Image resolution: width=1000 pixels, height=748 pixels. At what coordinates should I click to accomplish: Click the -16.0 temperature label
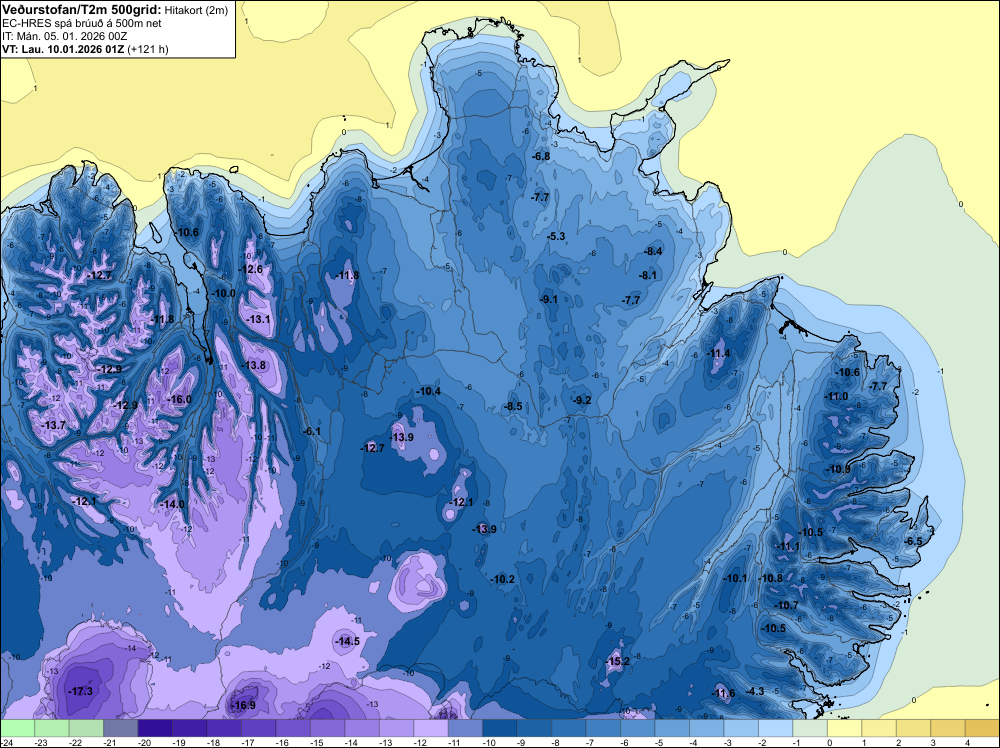(179, 399)
